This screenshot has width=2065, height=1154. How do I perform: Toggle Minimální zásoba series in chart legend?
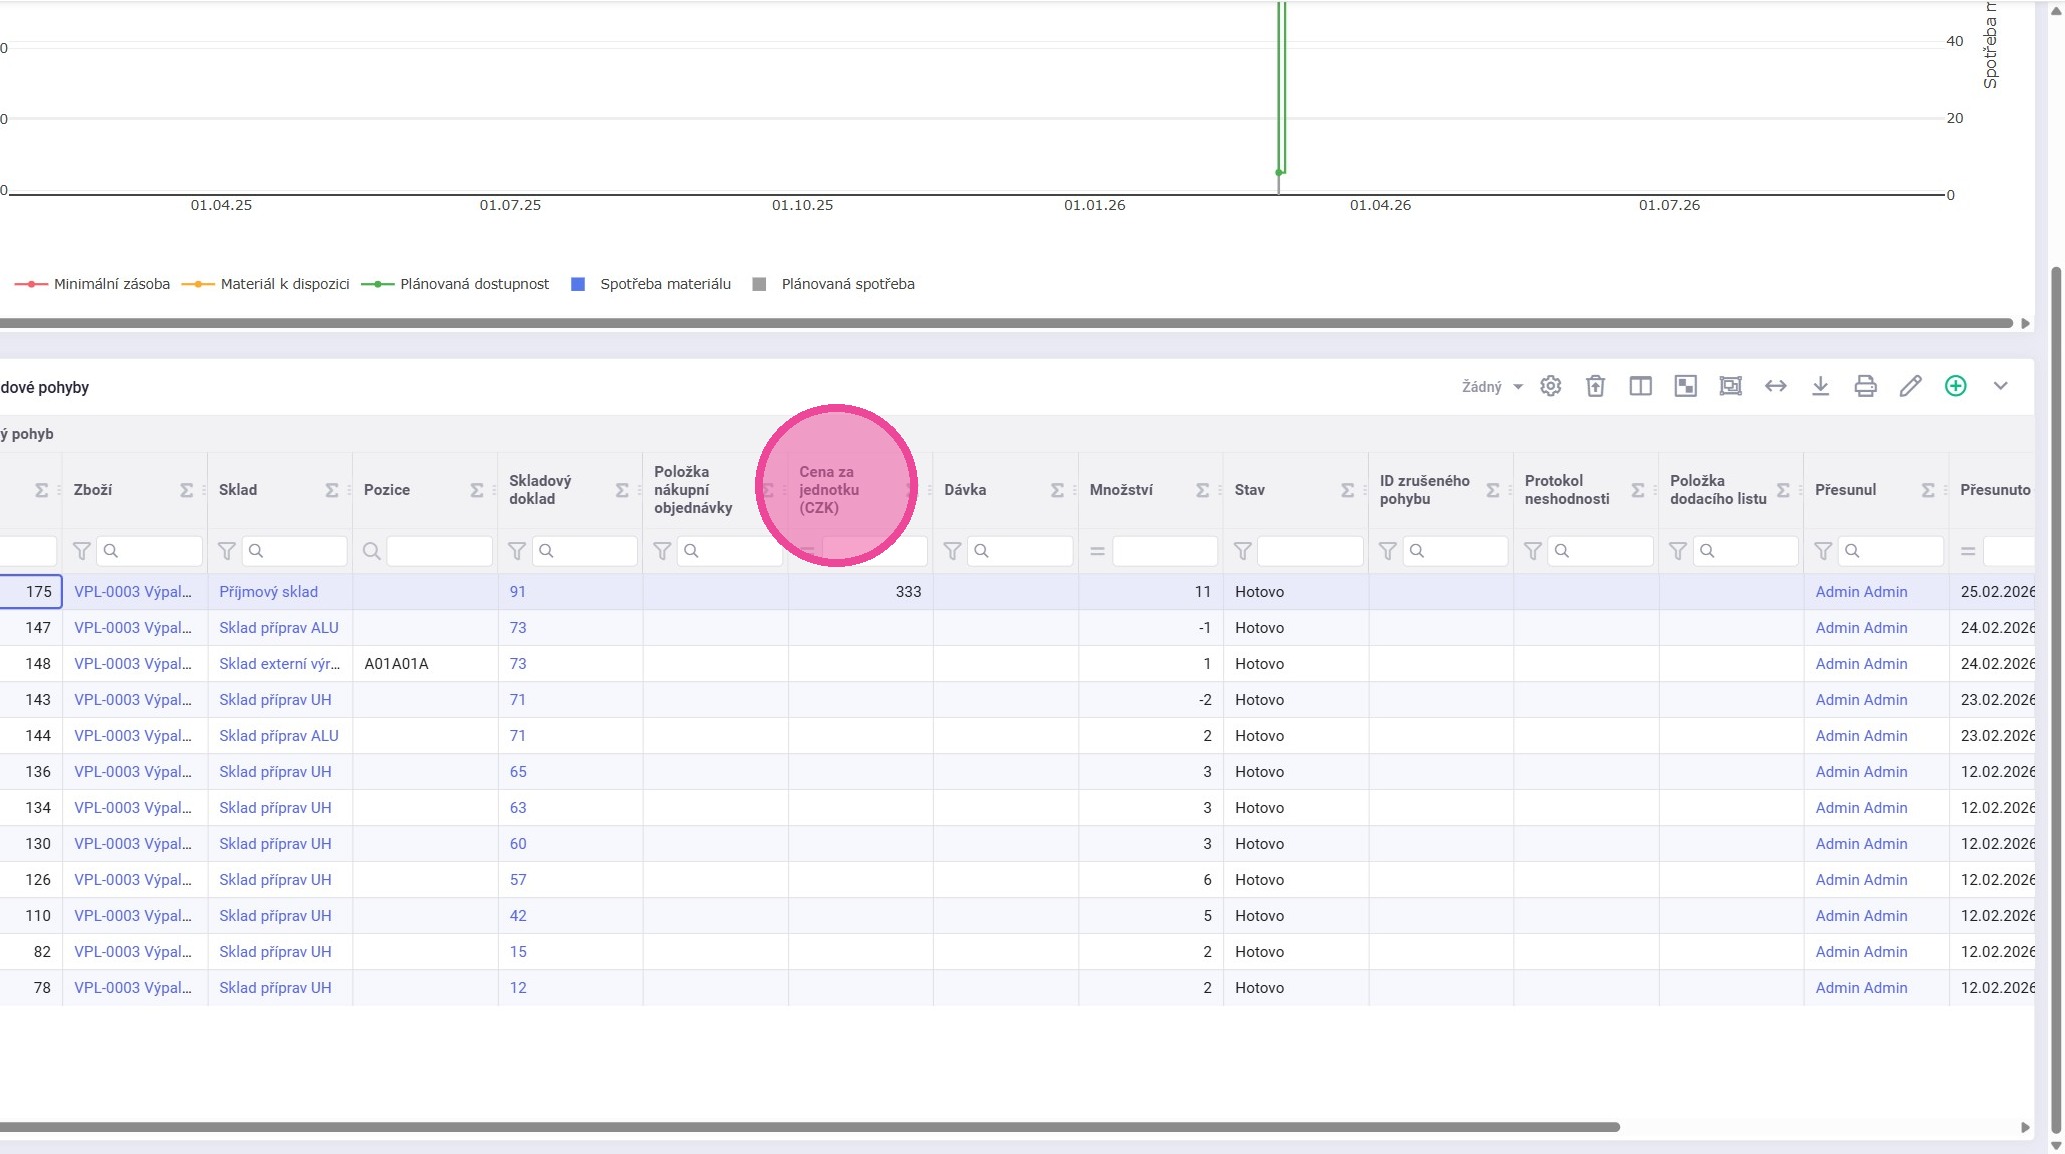point(111,284)
